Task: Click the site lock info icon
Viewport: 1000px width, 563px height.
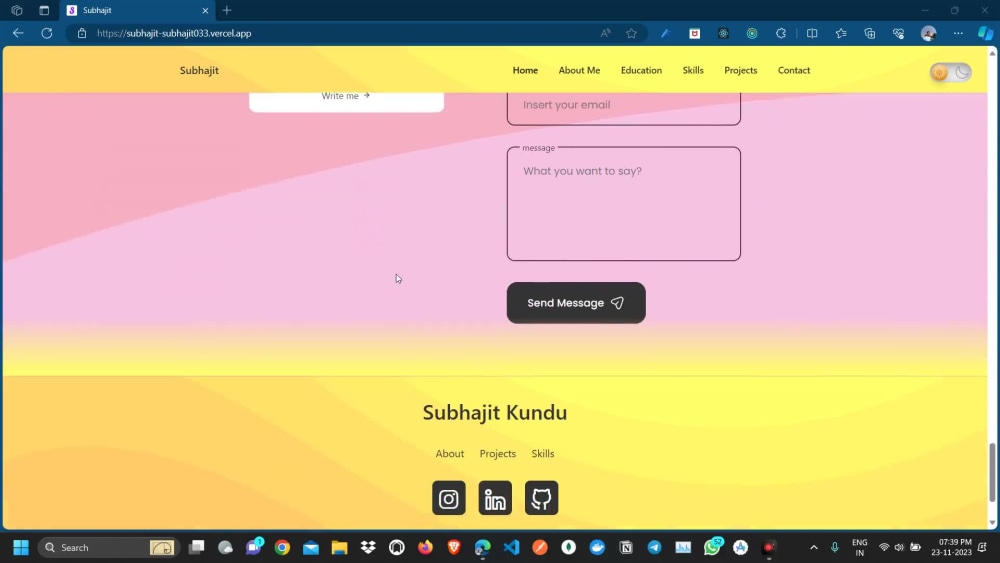Action: tap(82, 33)
